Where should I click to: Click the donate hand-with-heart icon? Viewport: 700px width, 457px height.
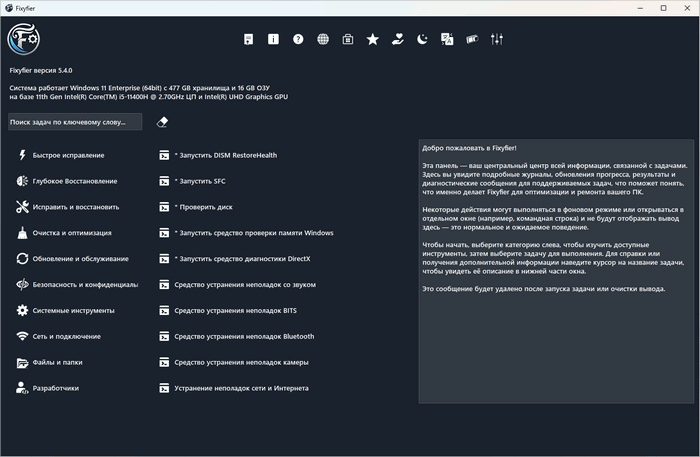[397, 39]
